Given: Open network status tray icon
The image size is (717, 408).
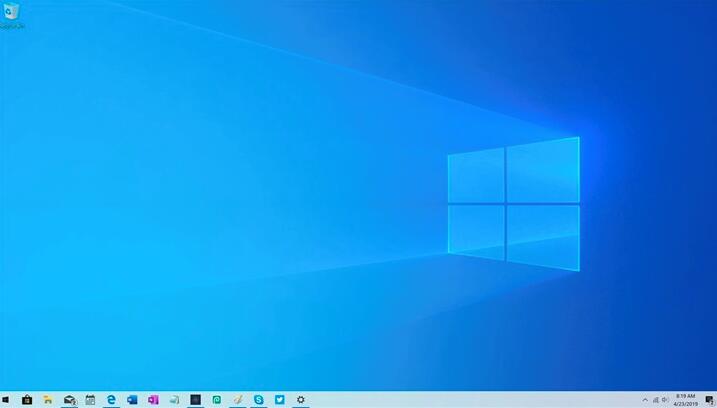Looking at the screenshot, I should 656,400.
